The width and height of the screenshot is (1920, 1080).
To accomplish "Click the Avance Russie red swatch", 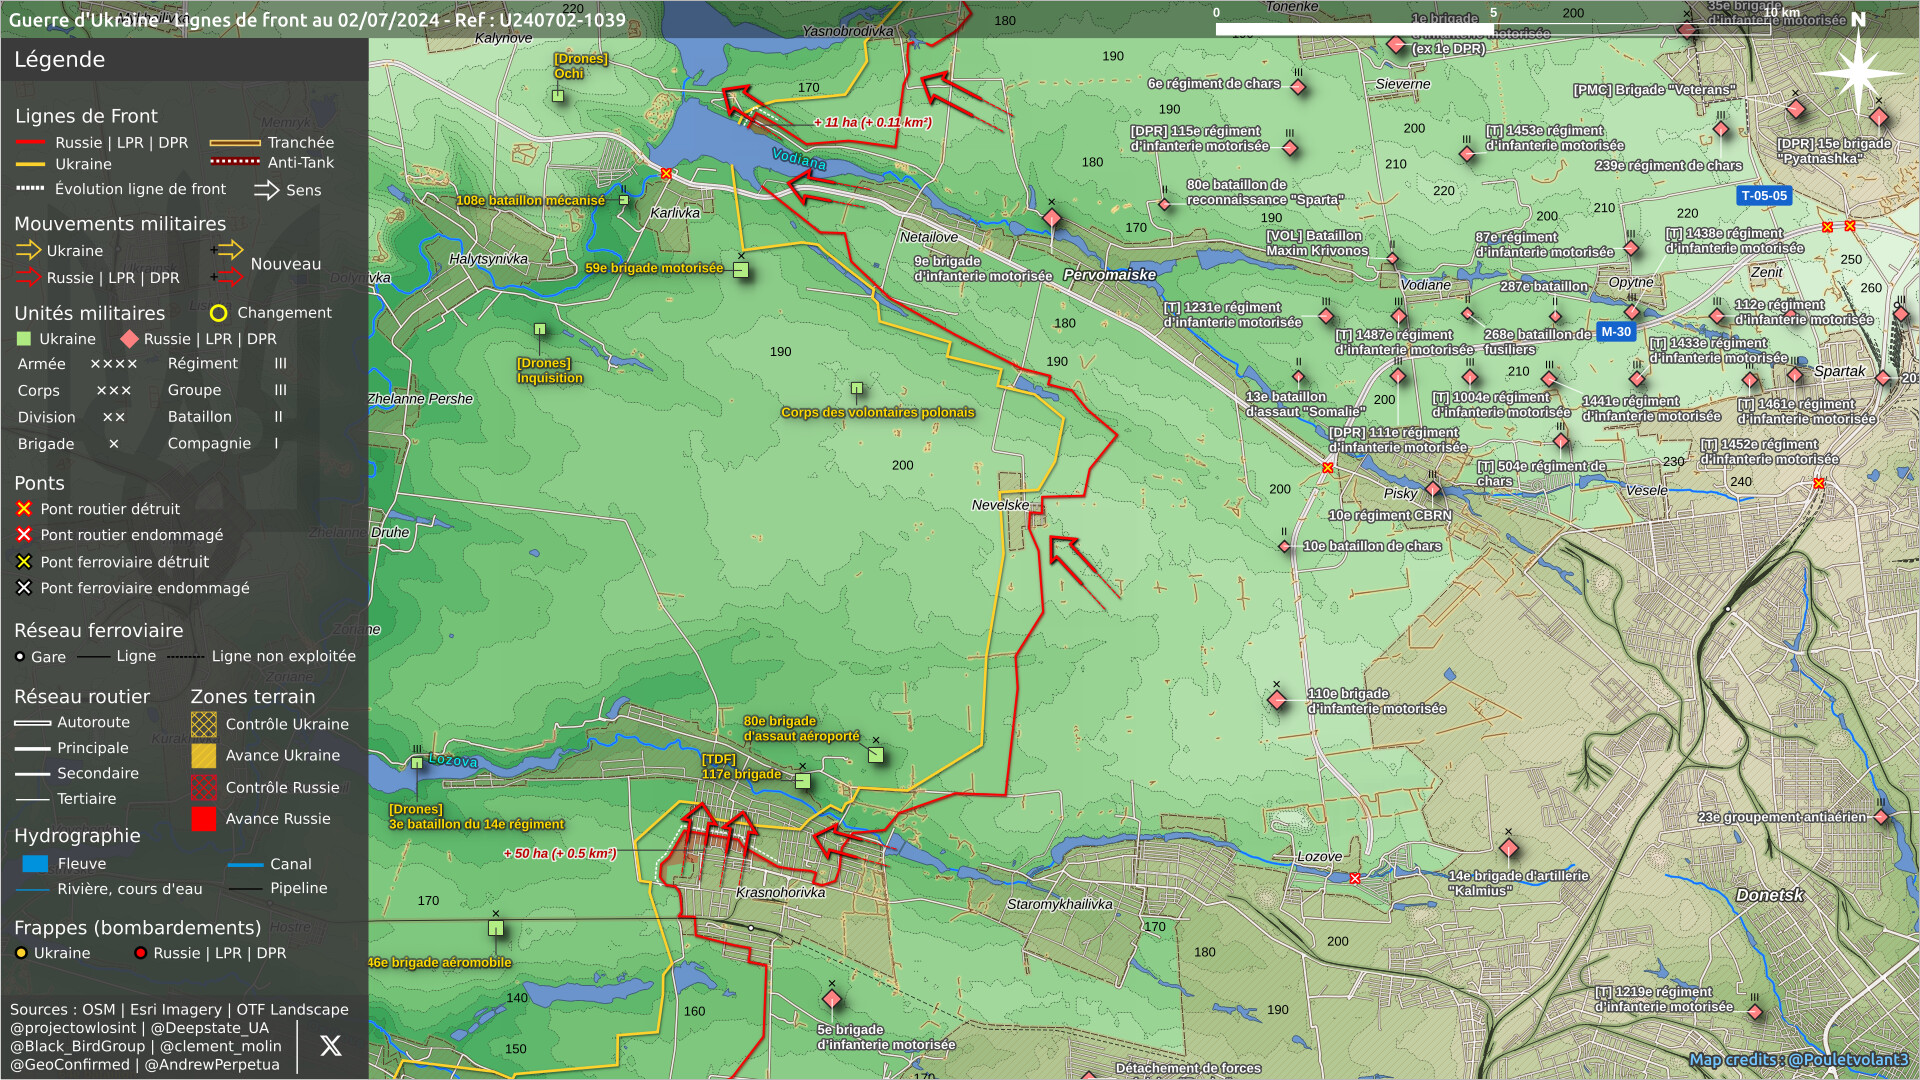I will coord(203,819).
